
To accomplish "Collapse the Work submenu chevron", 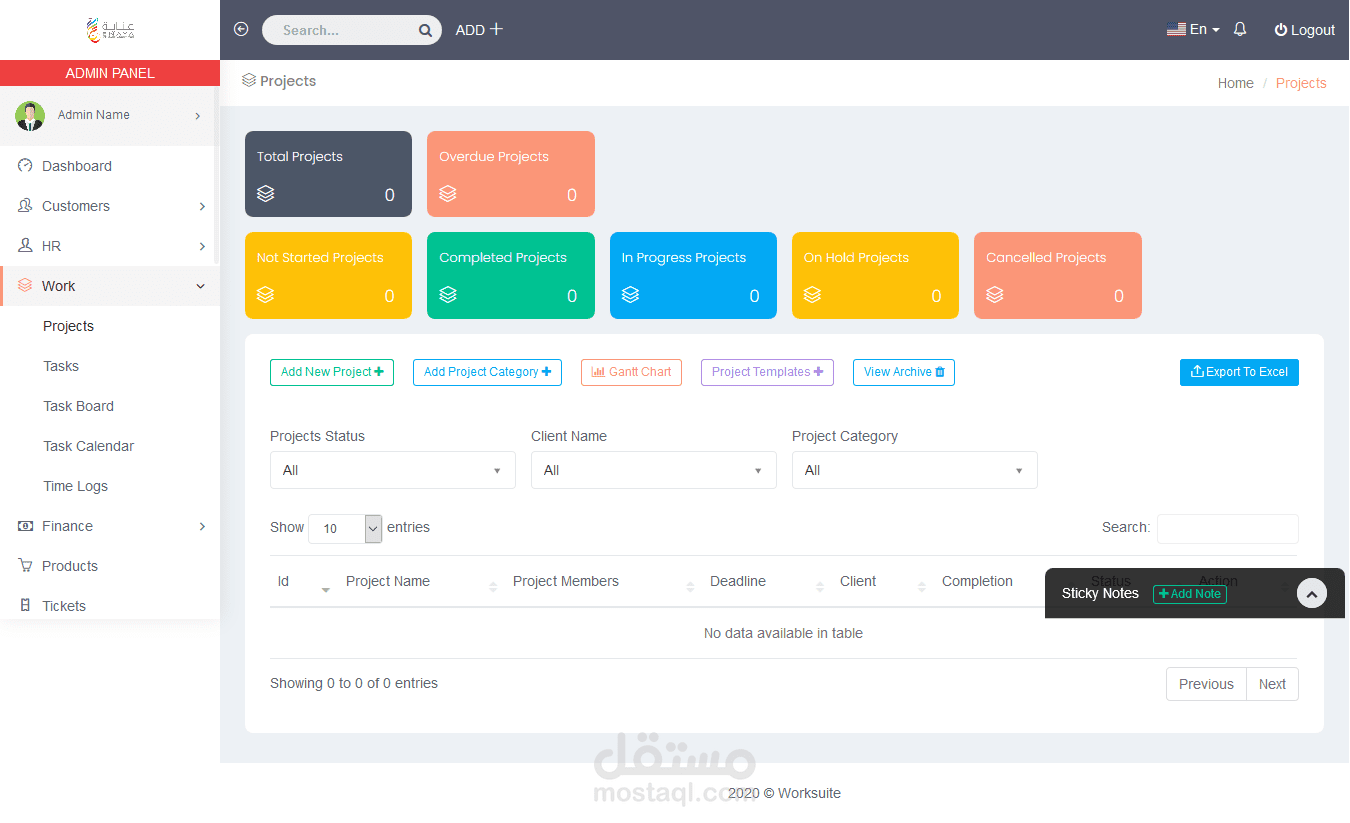I will pos(200,286).
